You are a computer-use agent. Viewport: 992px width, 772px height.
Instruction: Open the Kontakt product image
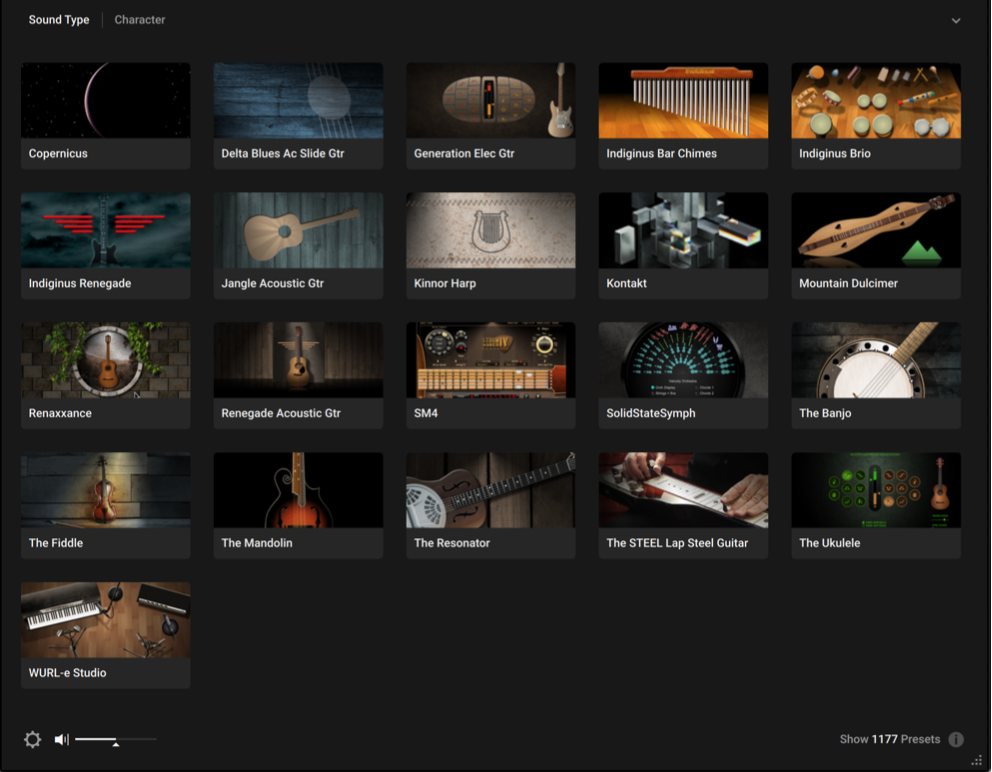coord(683,230)
